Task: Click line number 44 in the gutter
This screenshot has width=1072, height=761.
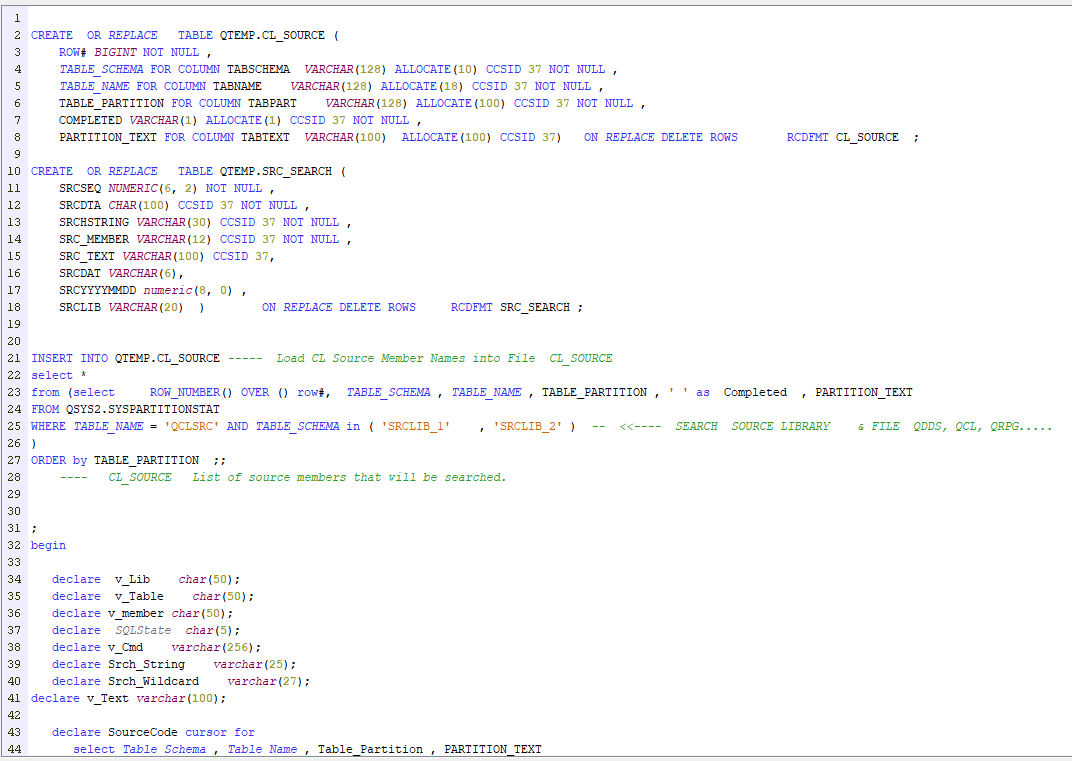Action: 14,749
